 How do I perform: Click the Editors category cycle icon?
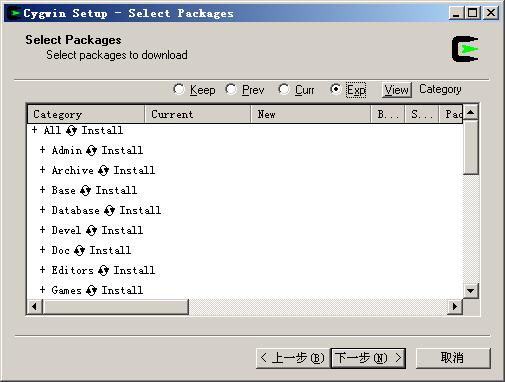click(x=103, y=271)
